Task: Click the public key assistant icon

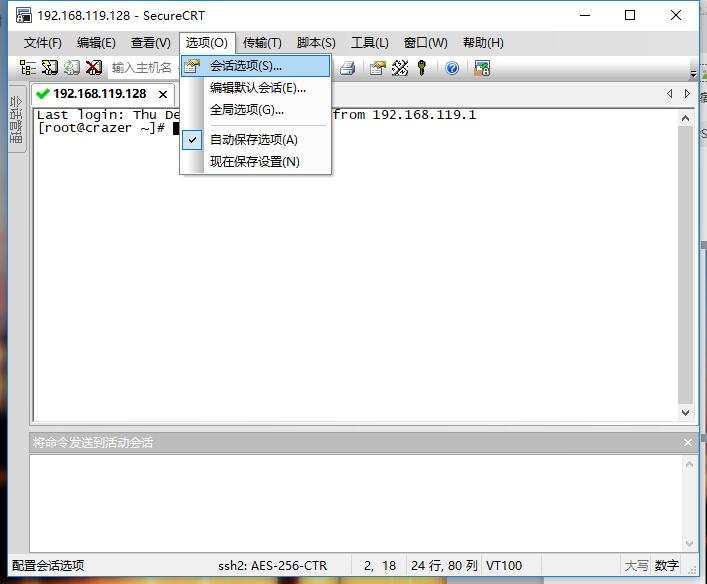Action: pyautogui.click(x=422, y=68)
